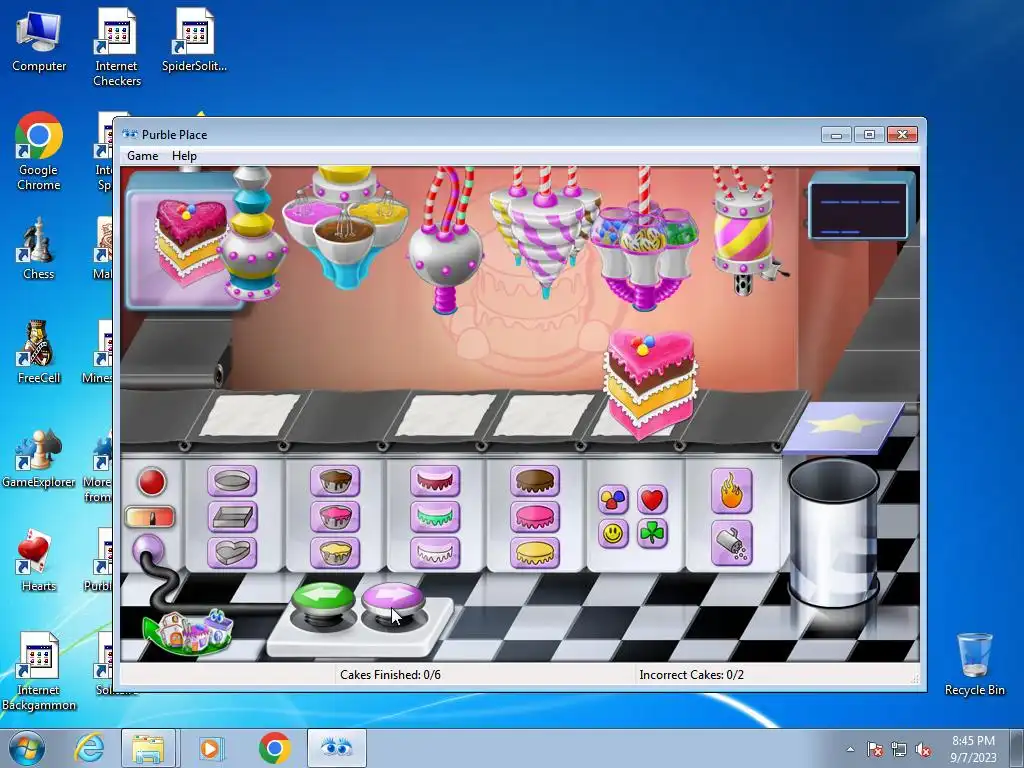
Task: Add green clover decoration
Action: tap(652, 534)
